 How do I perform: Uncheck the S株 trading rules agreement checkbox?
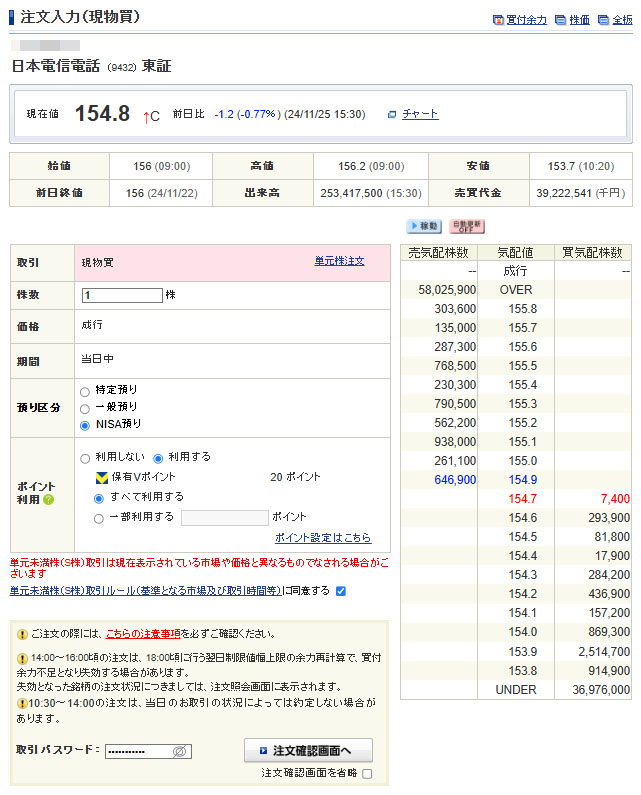coord(341,591)
